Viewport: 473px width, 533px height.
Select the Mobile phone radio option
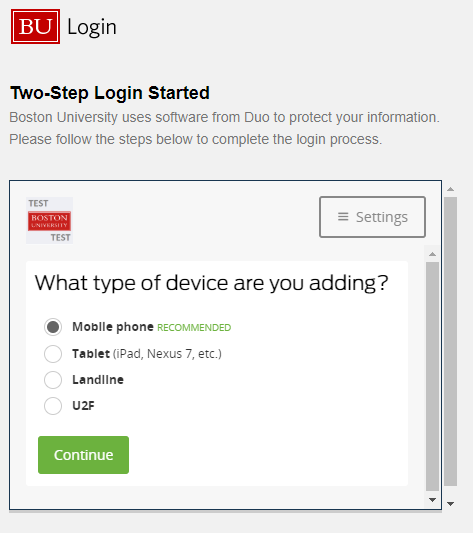(53, 327)
